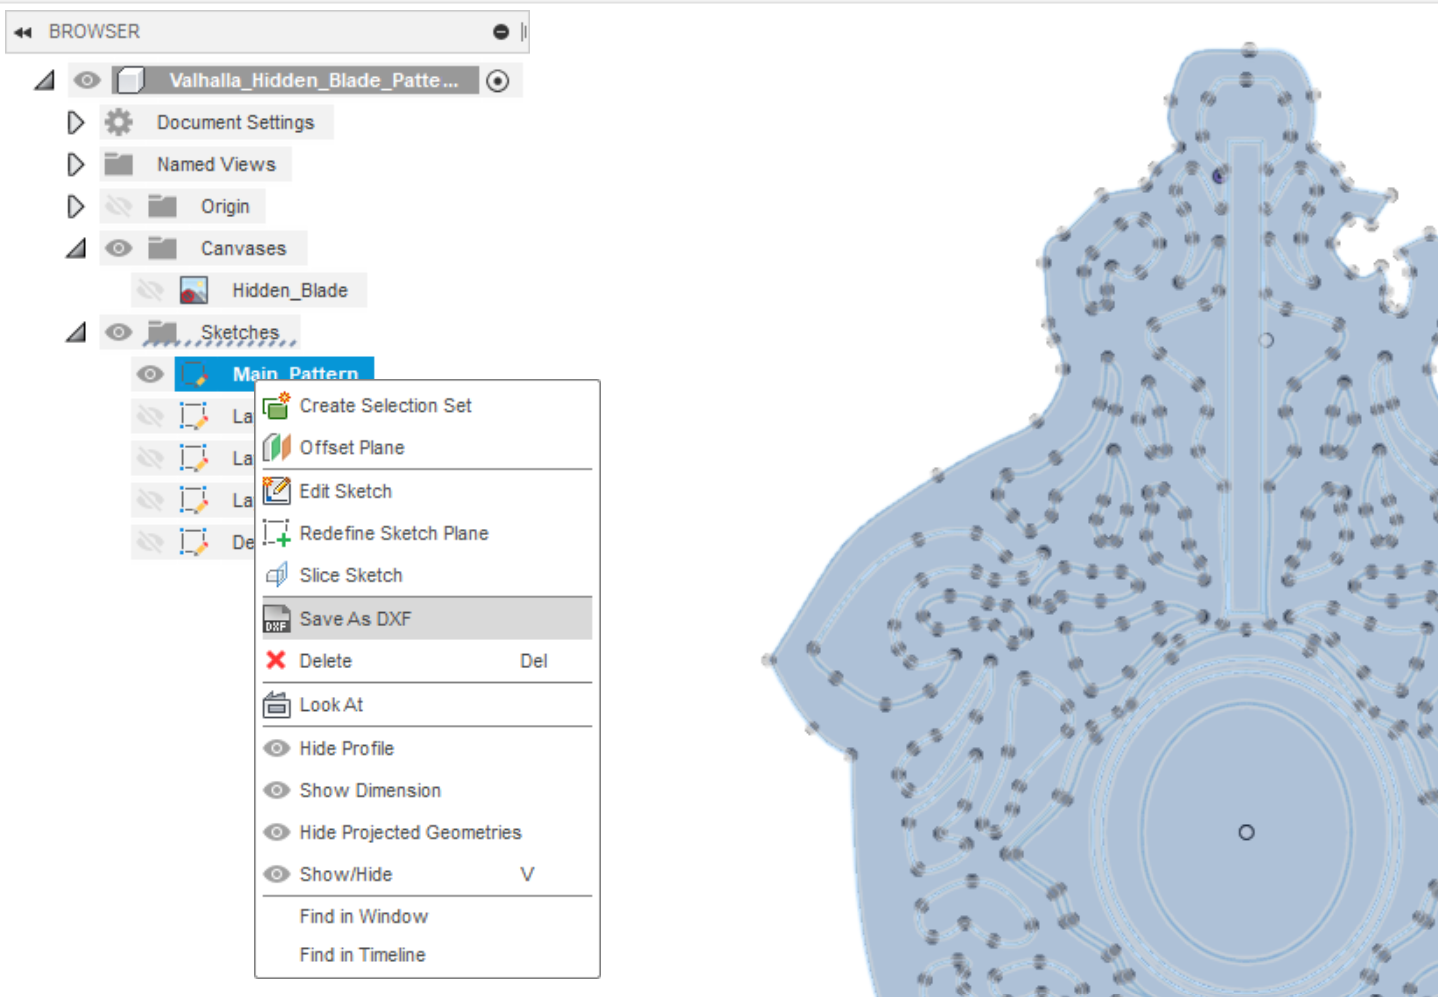
Task: Click the eye icon beside Show/Hide
Action: pyautogui.click(x=277, y=874)
